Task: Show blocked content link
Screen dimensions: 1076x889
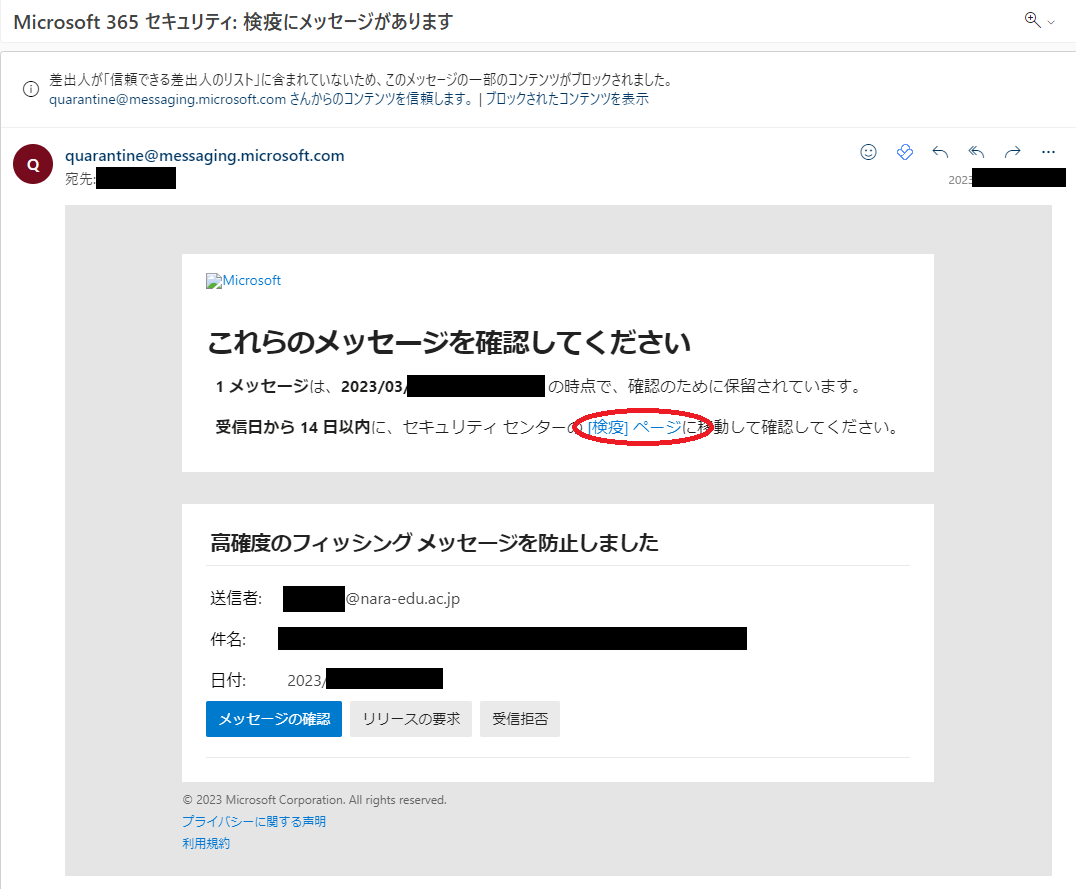Action: [x=567, y=100]
